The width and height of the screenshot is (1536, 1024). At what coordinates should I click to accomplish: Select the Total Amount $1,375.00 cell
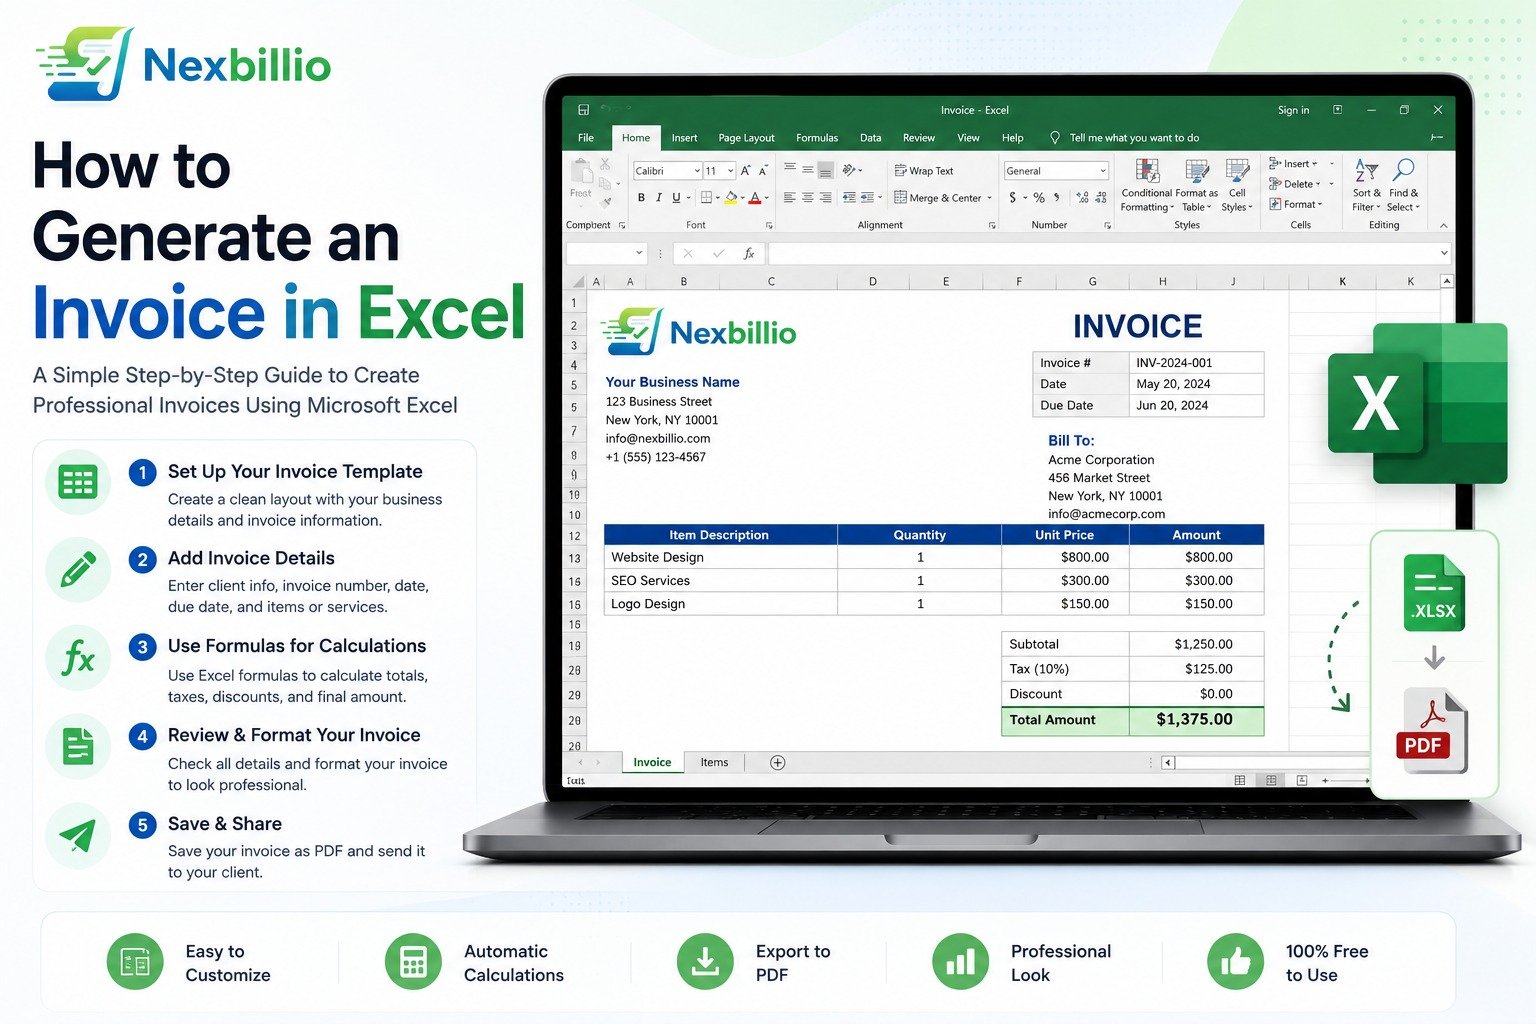coord(1196,720)
